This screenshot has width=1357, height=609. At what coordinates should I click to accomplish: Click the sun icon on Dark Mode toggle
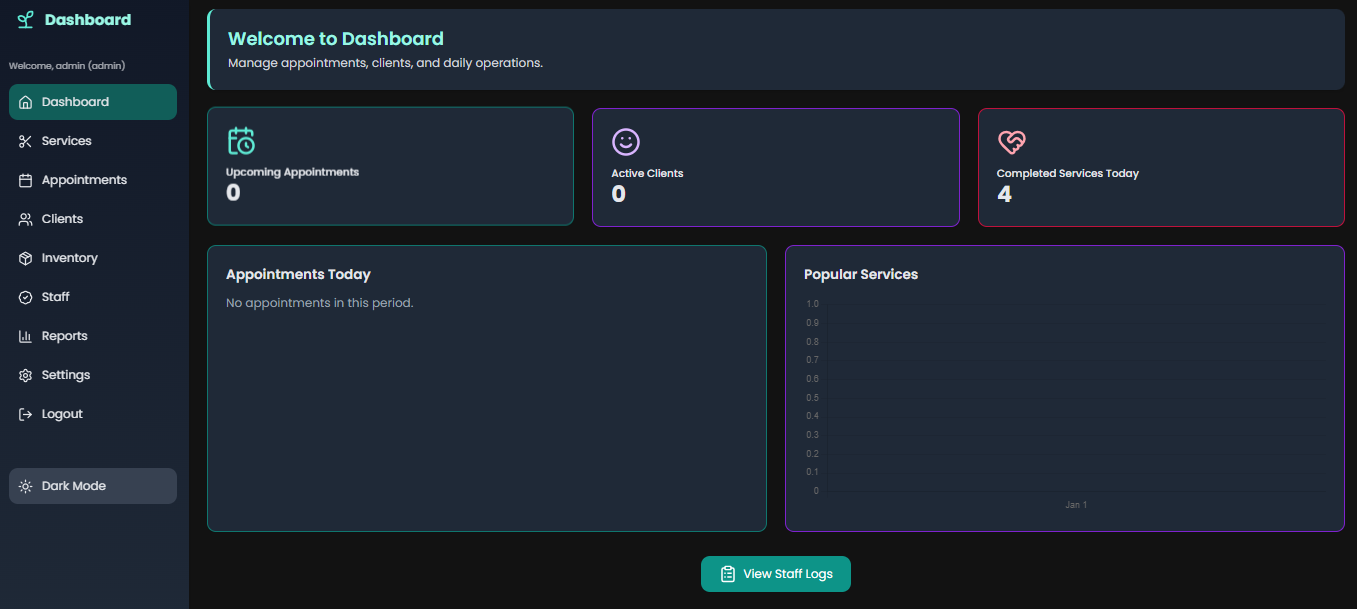[x=26, y=486]
